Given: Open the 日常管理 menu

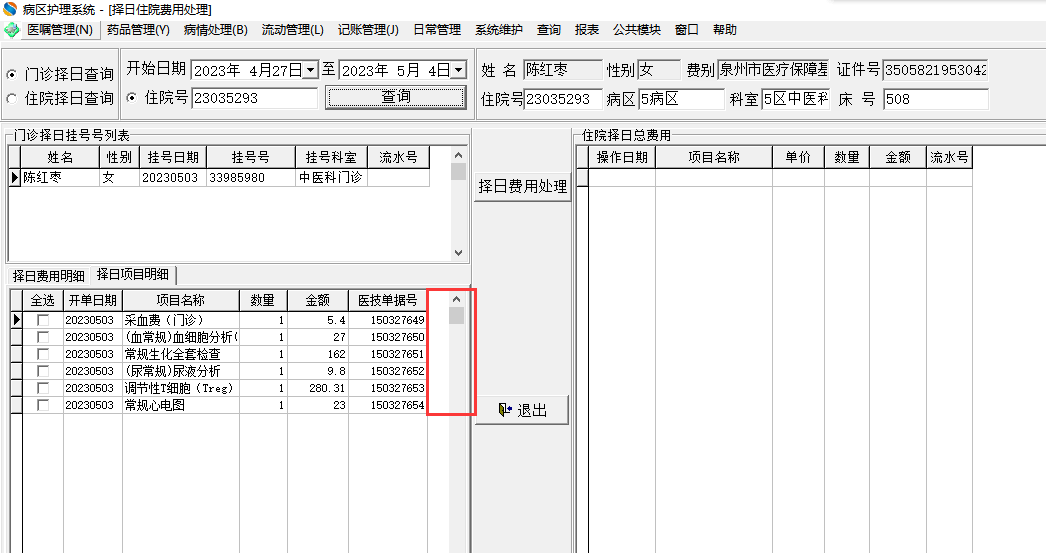Looking at the screenshot, I should [437, 30].
